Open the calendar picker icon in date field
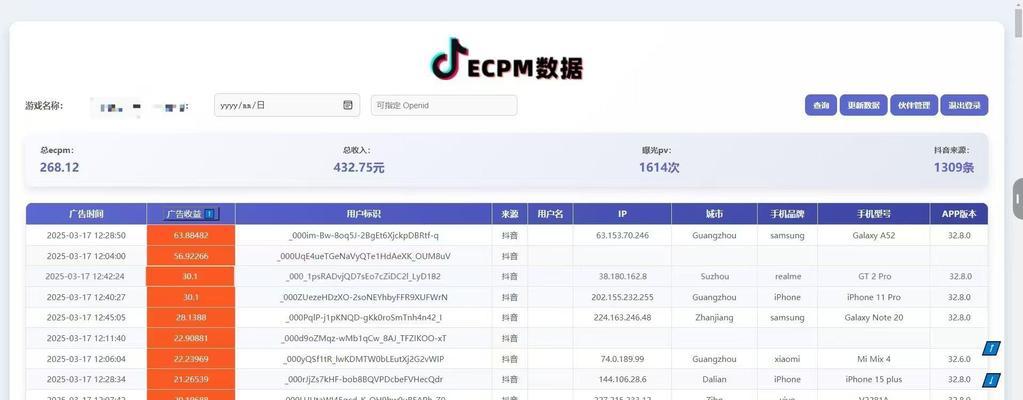This screenshot has height=400, width=1023. [348, 105]
